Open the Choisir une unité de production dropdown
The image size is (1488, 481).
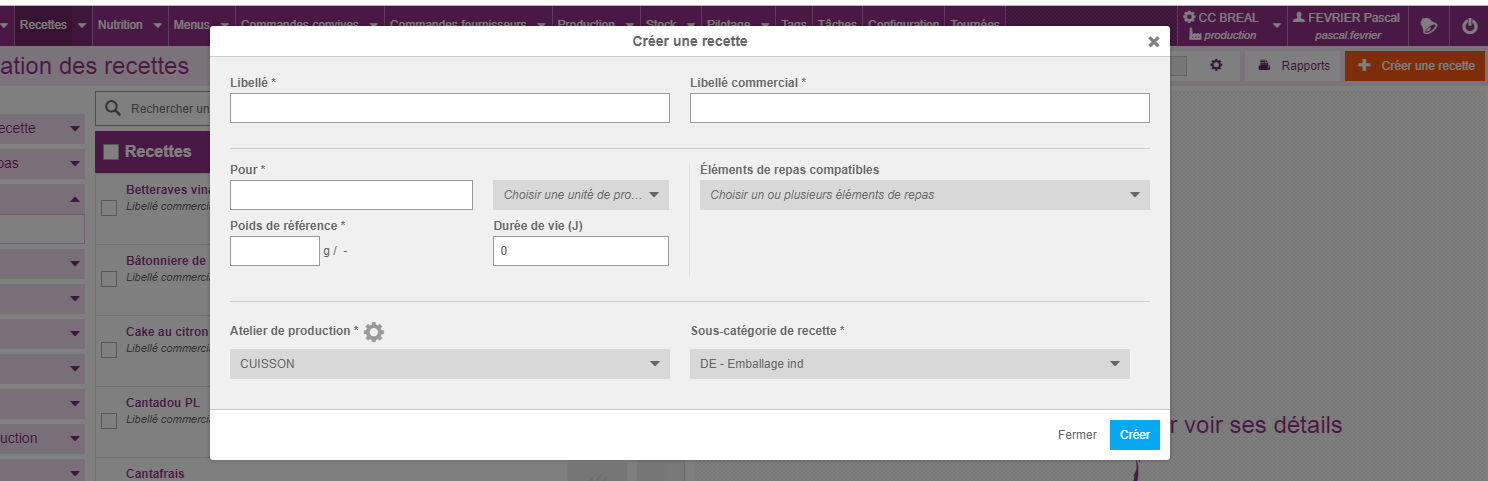pos(581,195)
